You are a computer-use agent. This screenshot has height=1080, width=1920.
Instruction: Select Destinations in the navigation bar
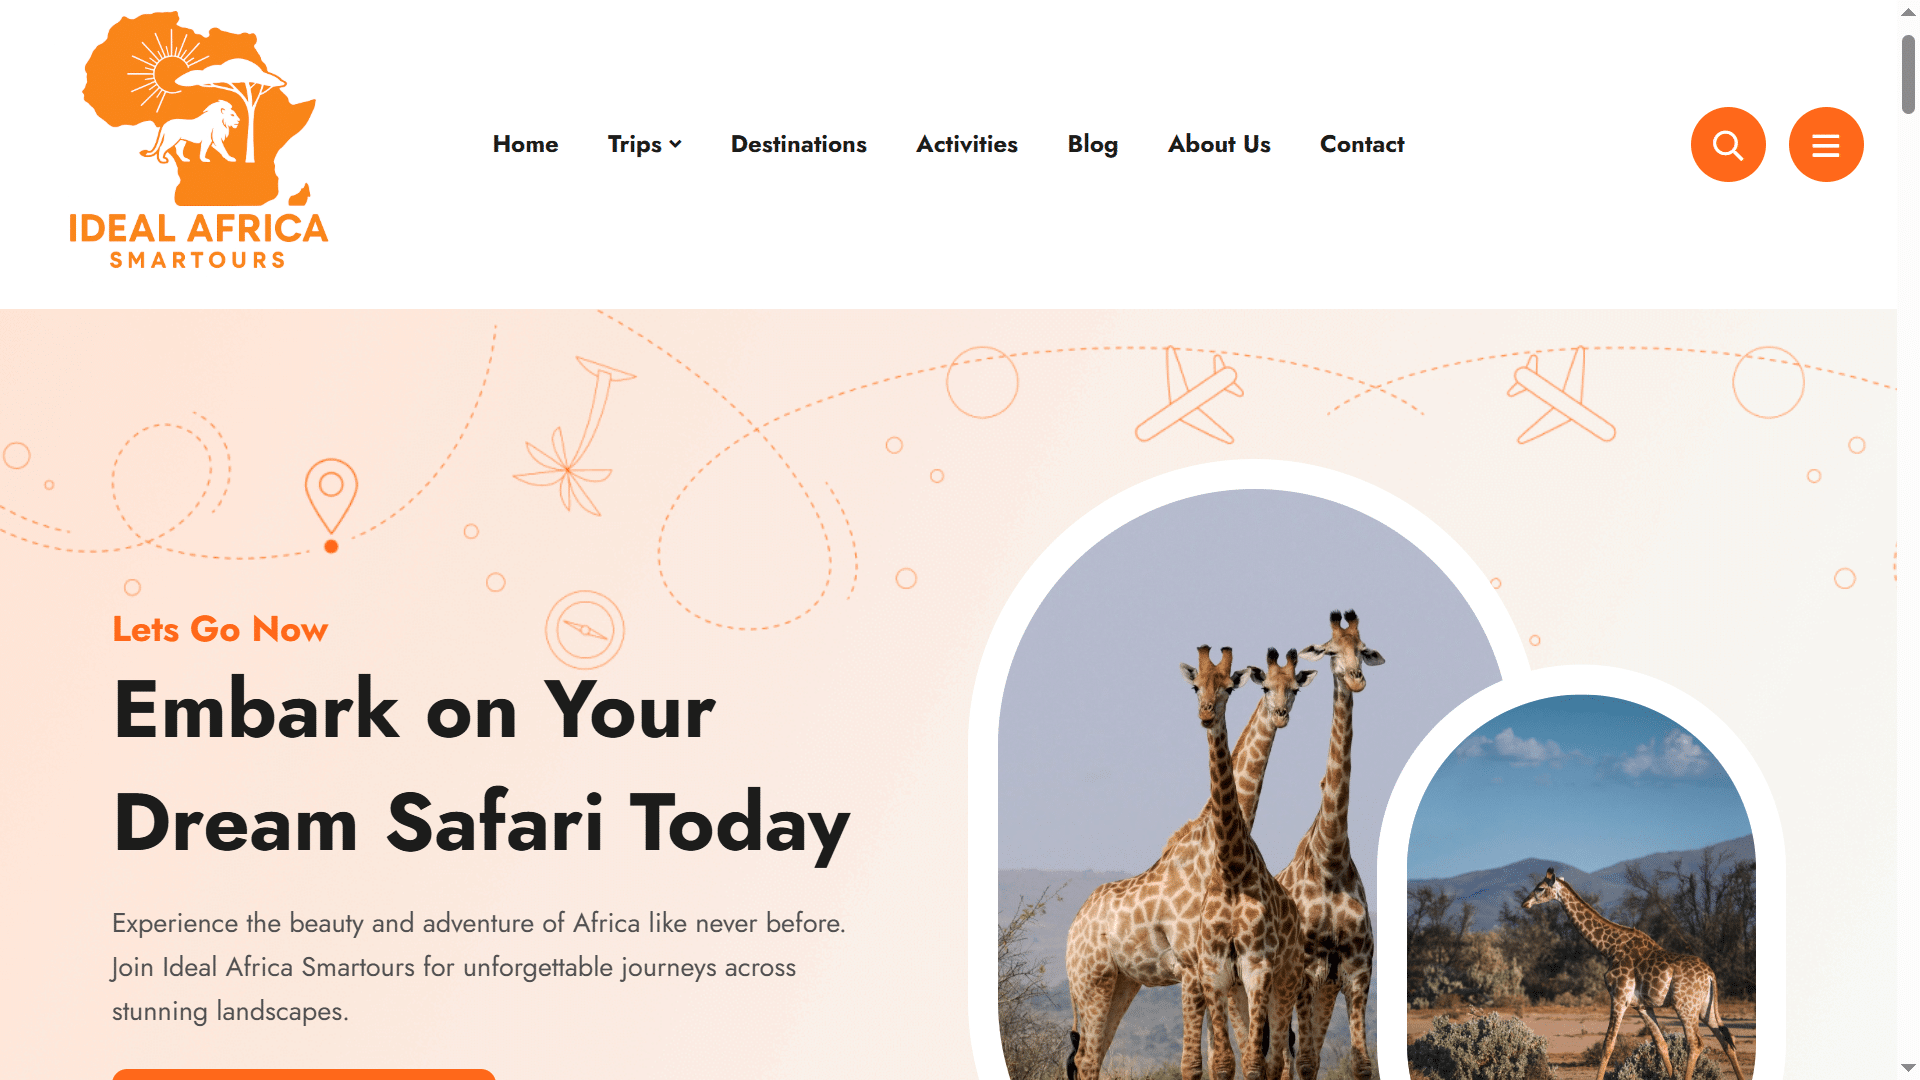(x=798, y=144)
